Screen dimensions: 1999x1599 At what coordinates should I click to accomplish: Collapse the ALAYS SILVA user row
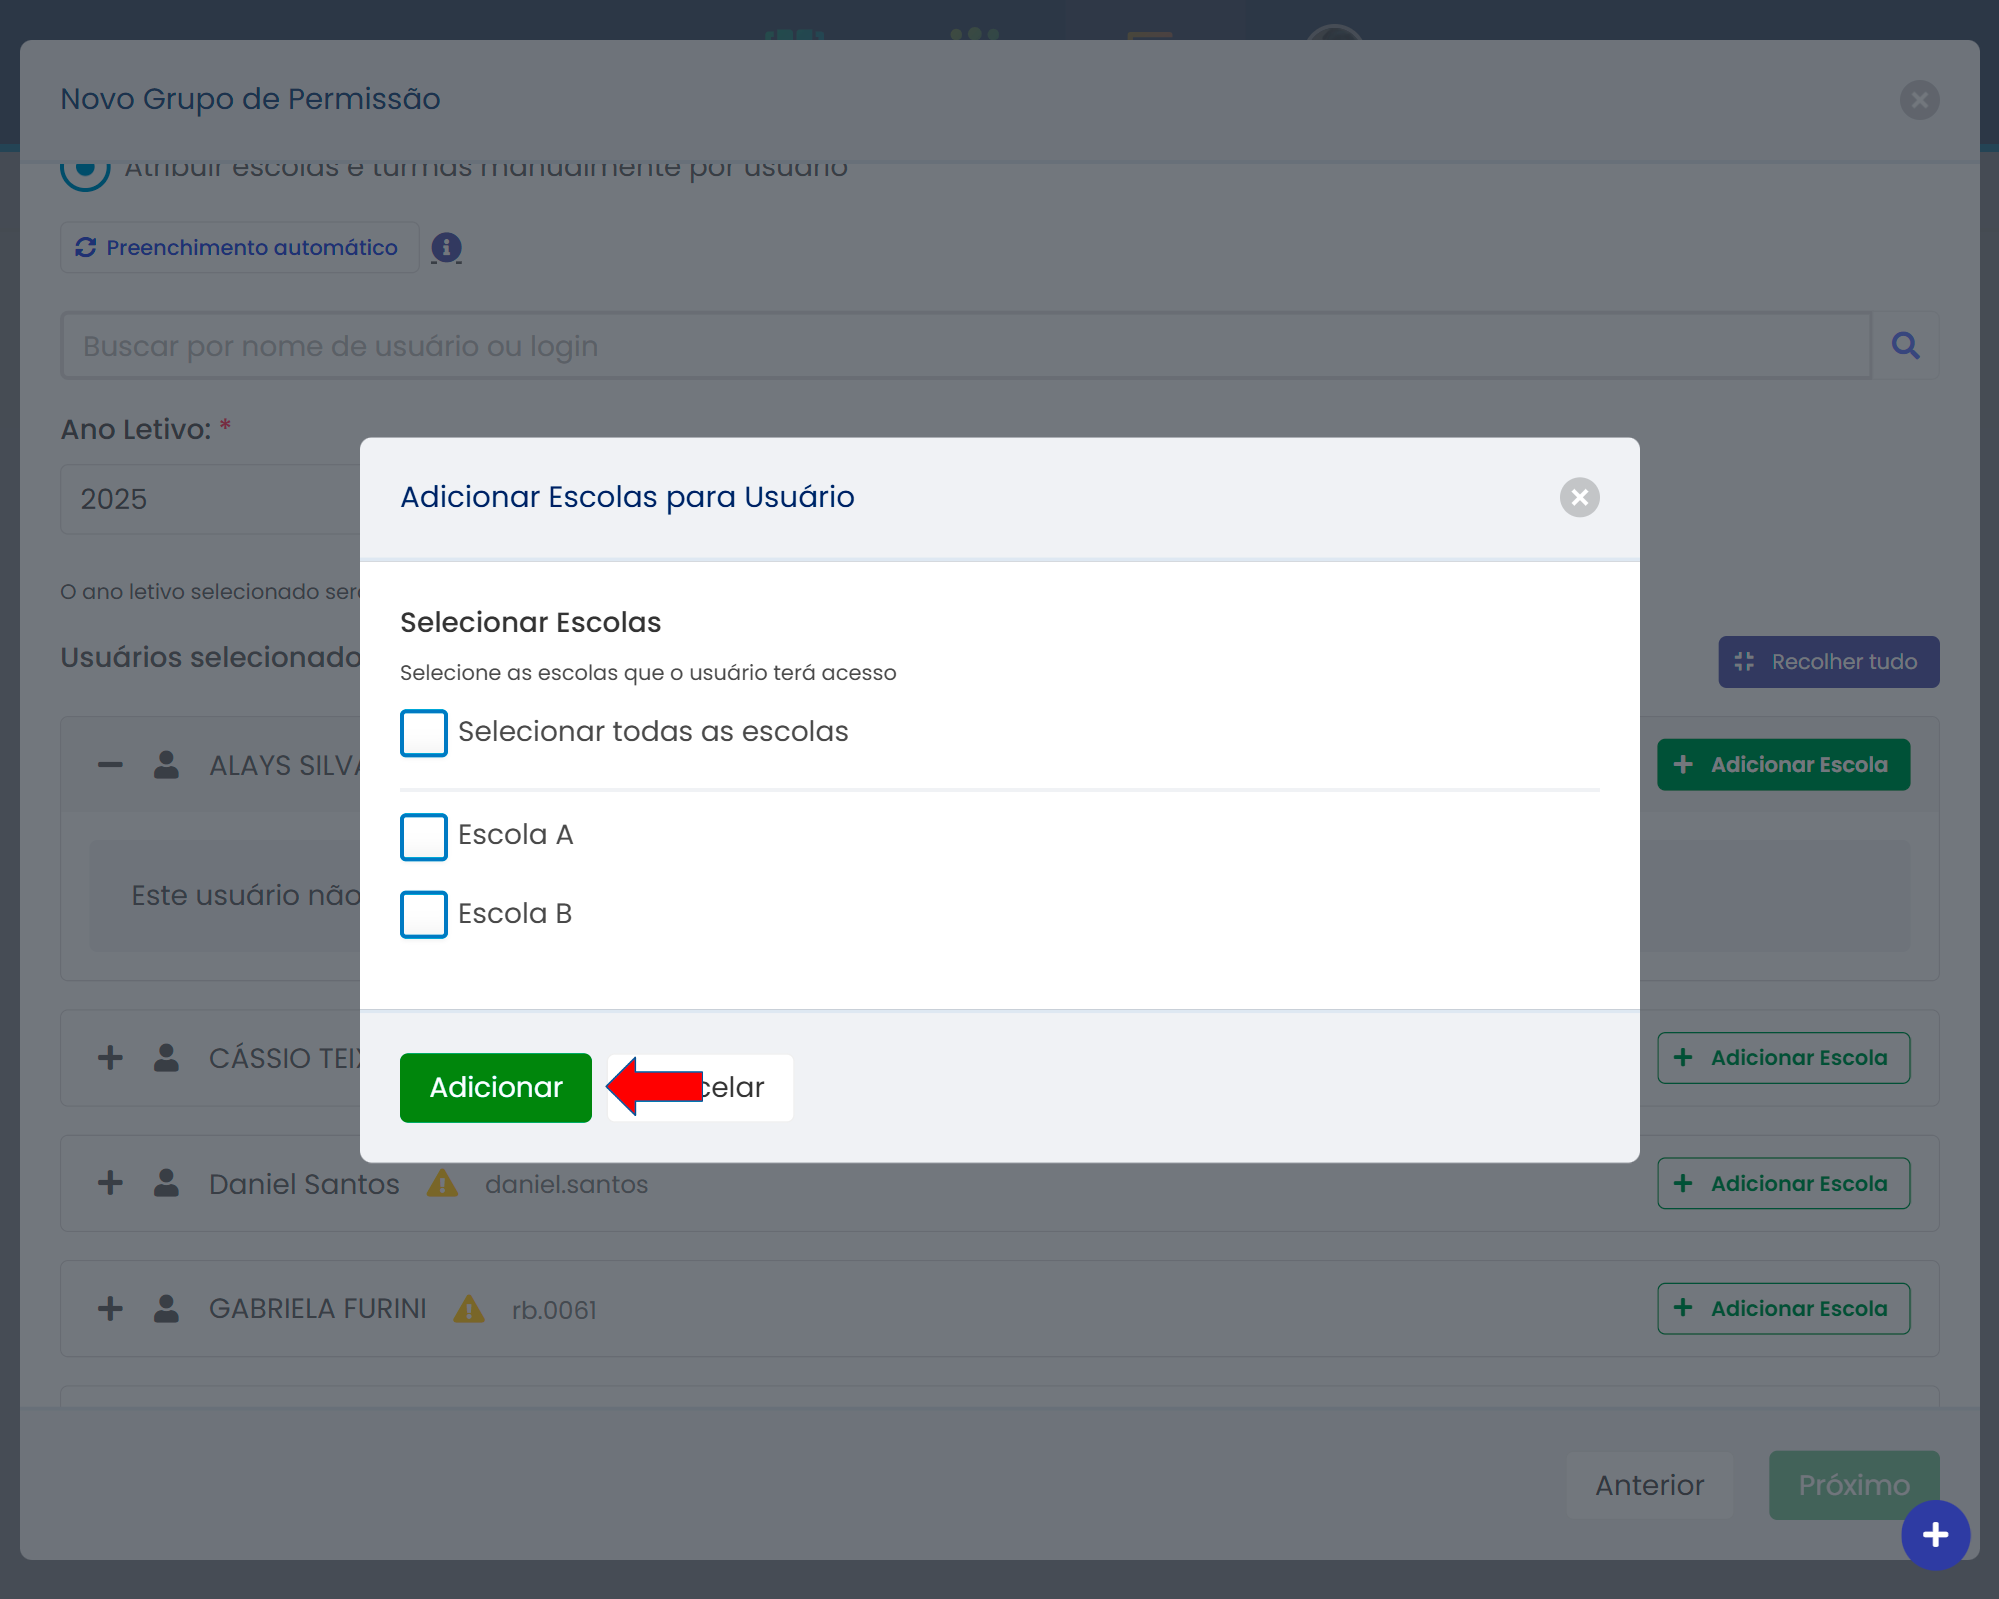110,765
